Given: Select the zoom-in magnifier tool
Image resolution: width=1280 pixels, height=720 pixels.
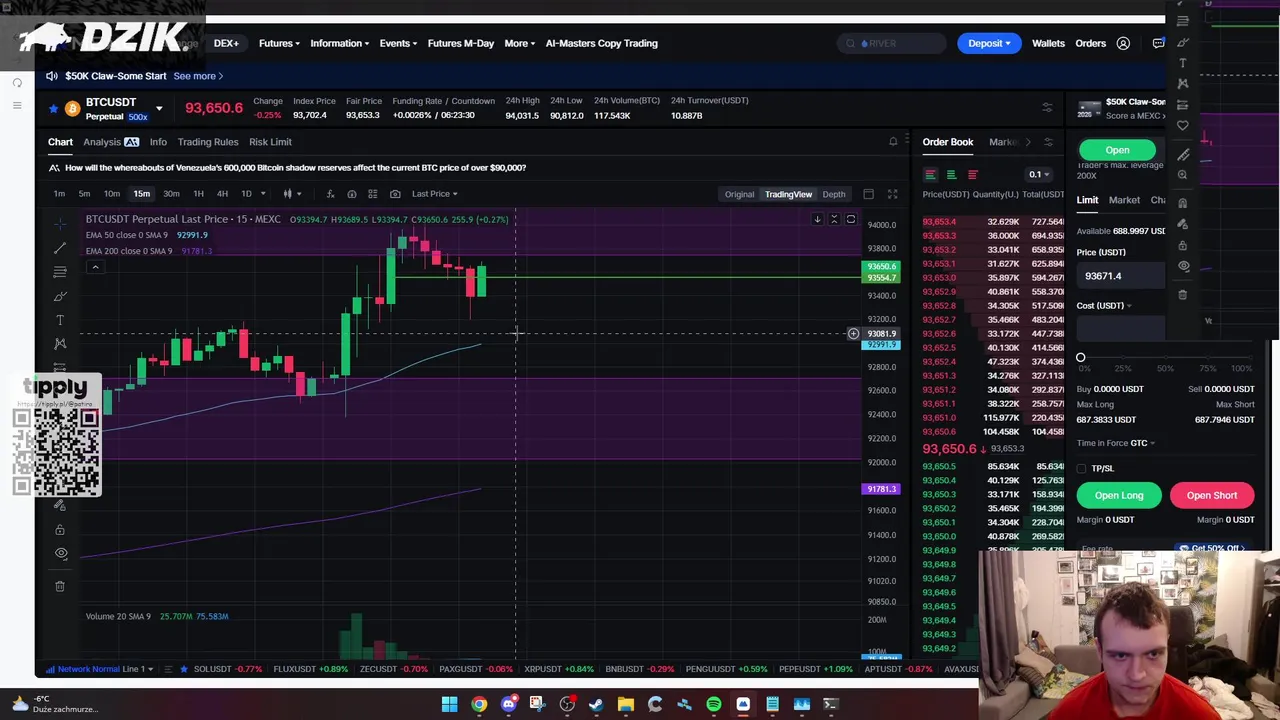Looking at the screenshot, I should [x=1183, y=175].
